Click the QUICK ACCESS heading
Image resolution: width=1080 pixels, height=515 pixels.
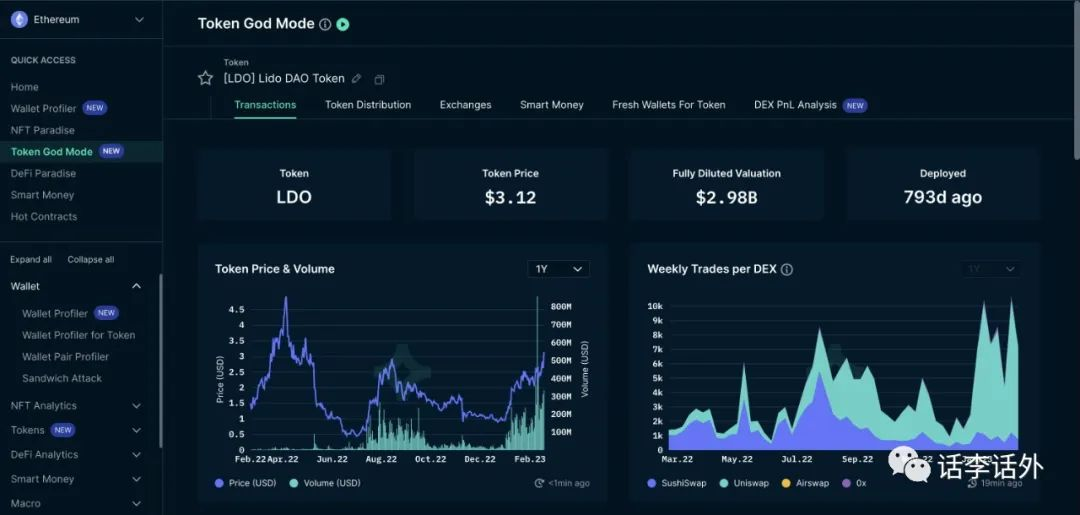[x=43, y=61]
